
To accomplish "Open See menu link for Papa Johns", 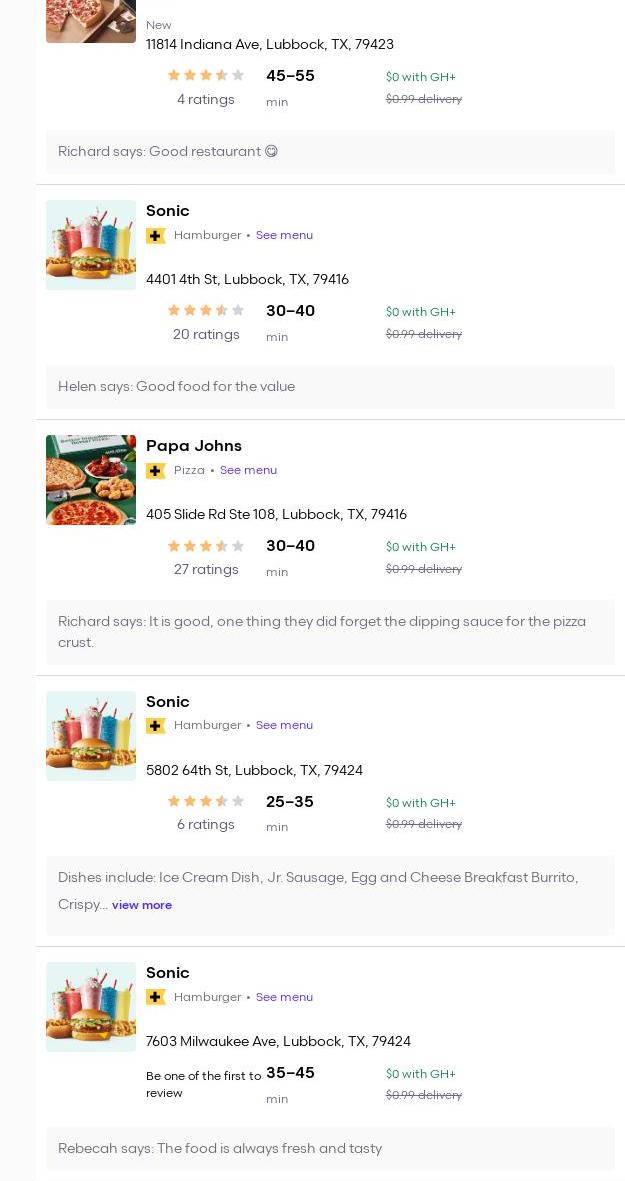I will 248,471.
